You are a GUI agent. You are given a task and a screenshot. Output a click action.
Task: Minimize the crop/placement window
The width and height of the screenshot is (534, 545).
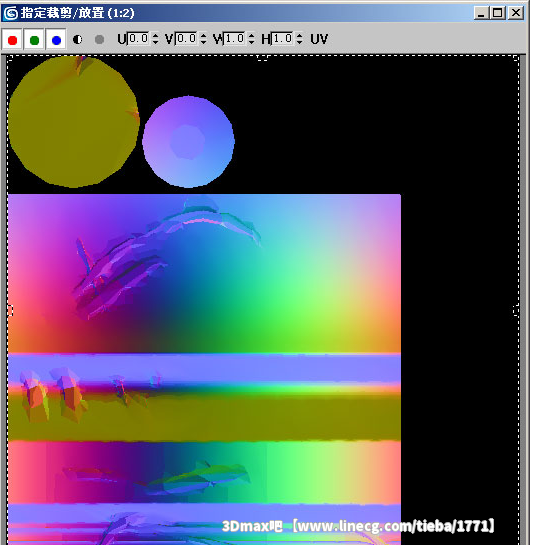point(481,13)
